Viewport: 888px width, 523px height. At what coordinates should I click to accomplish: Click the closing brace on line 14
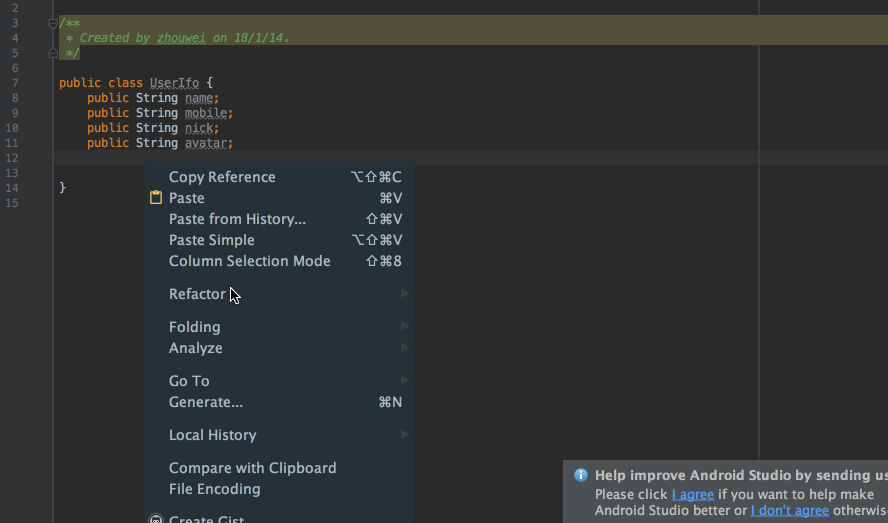pyautogui.click(x=62, y=187)
